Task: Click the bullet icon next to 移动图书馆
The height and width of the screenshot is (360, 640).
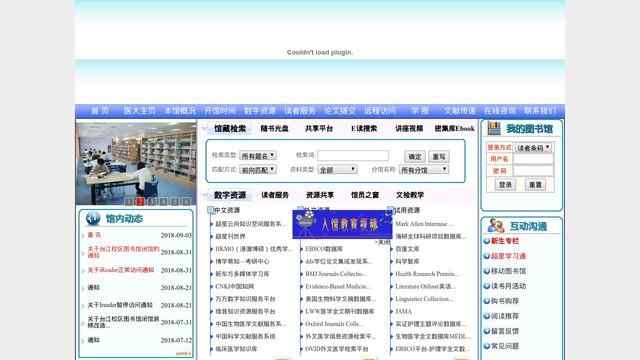Action: coord(487,271)
